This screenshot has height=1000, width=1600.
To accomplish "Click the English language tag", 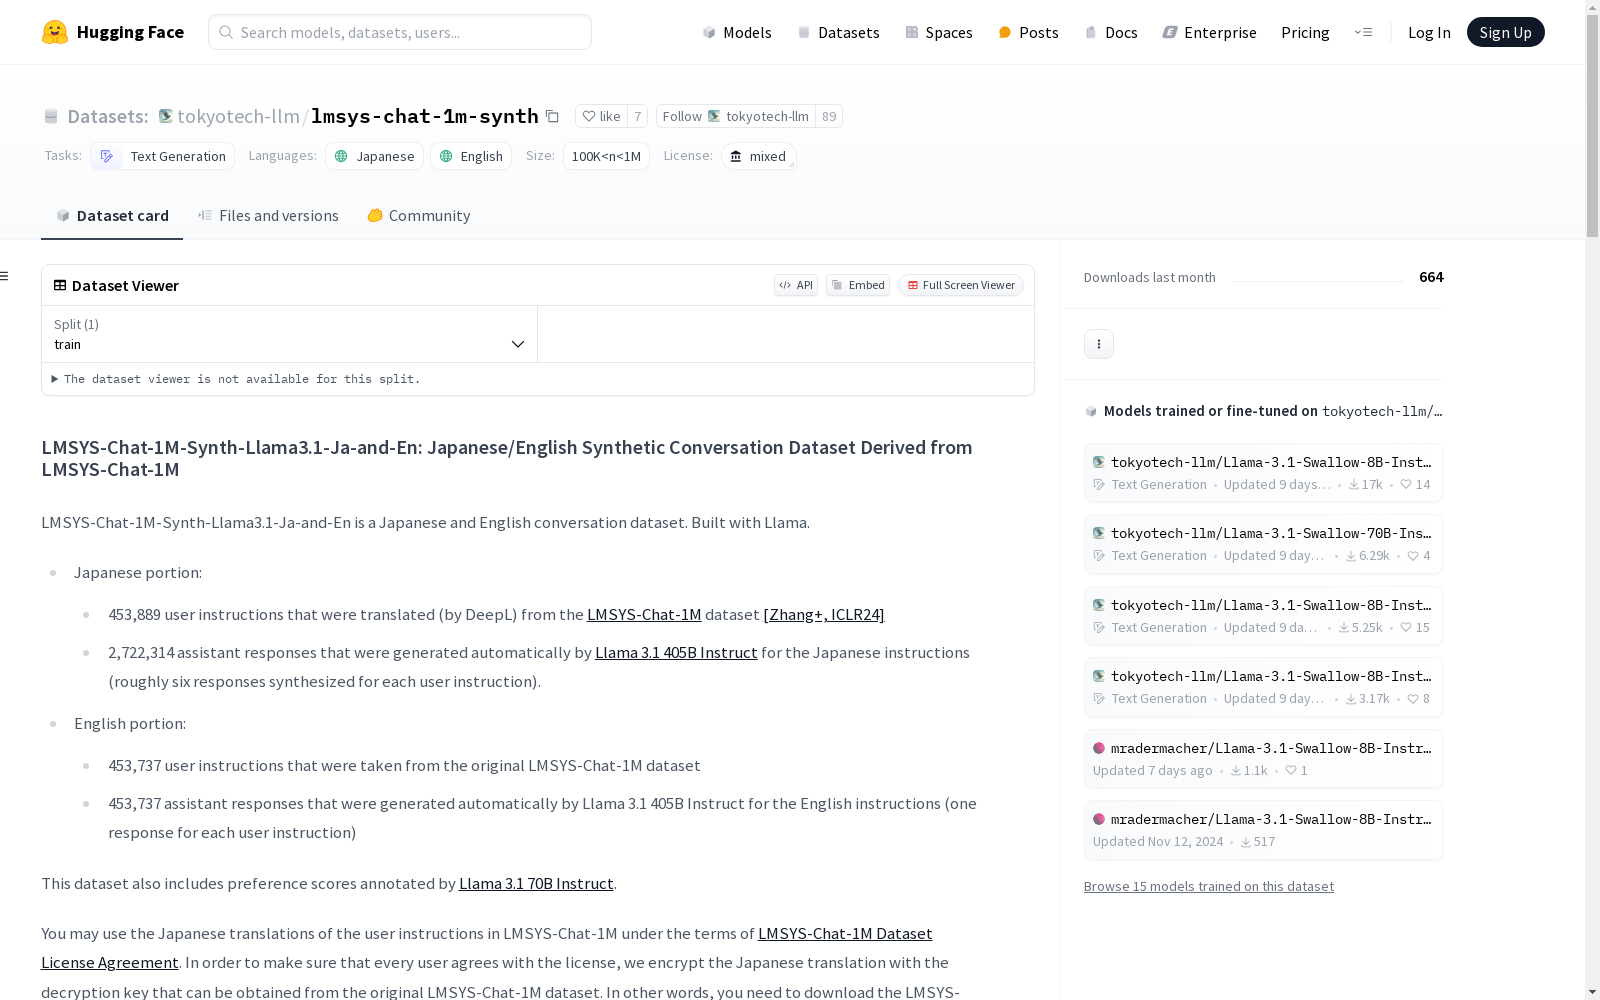I will (x=471, y=156).
